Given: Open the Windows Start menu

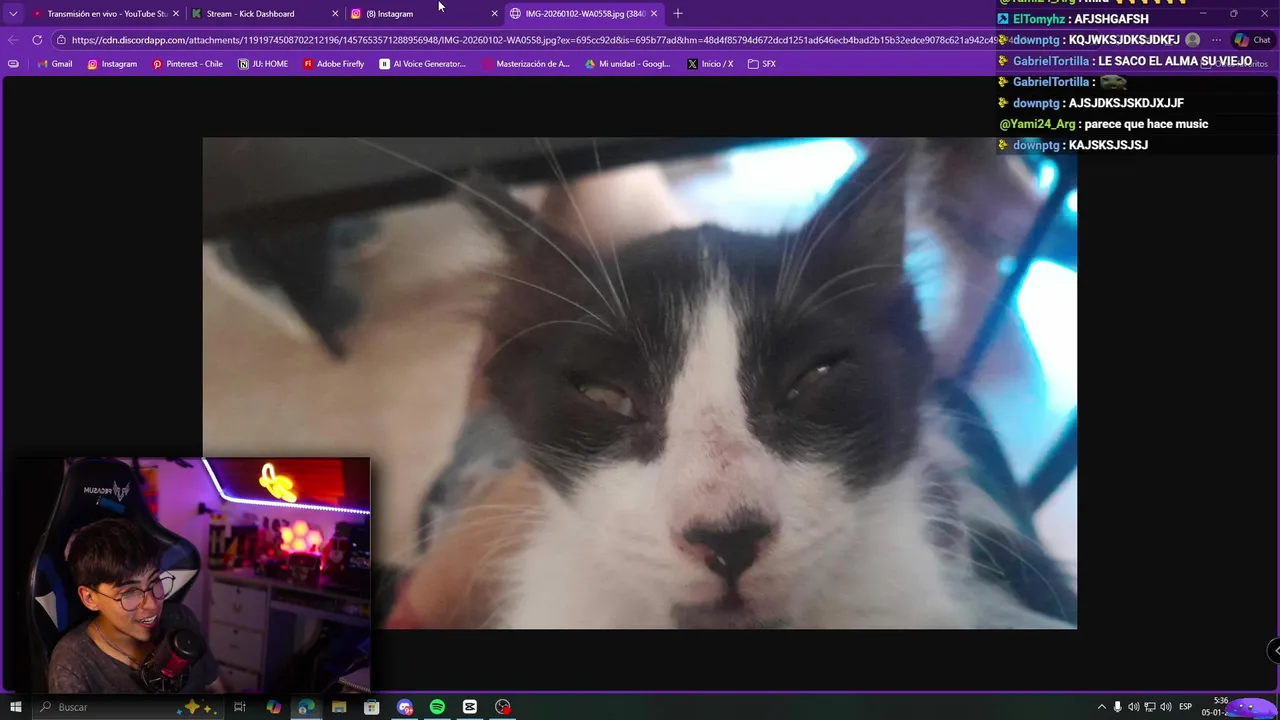Looking at the screenshot, I should pos(16,707).
